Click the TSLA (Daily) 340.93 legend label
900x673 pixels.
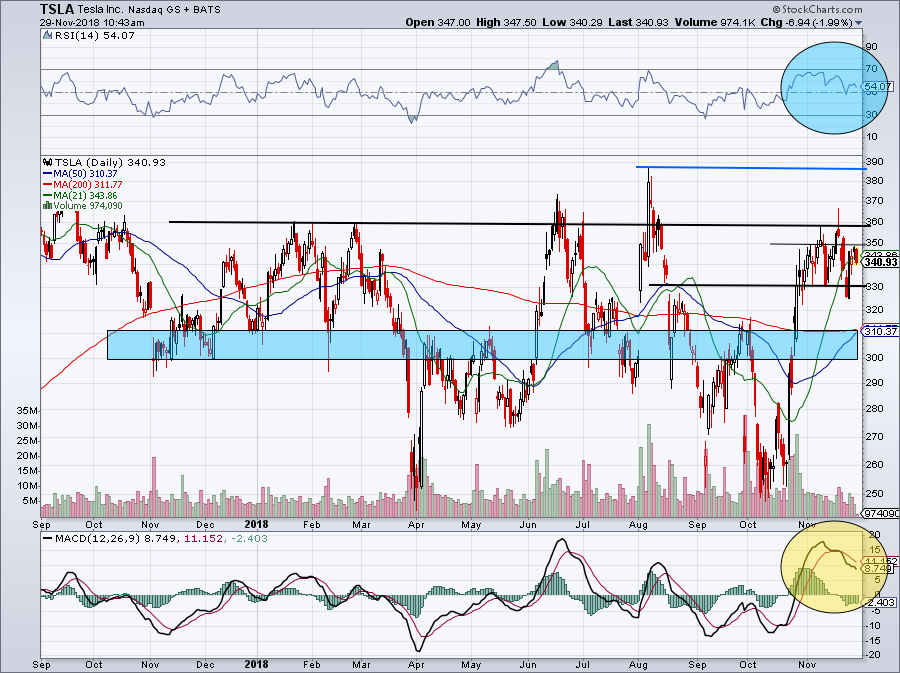(110, 163)
